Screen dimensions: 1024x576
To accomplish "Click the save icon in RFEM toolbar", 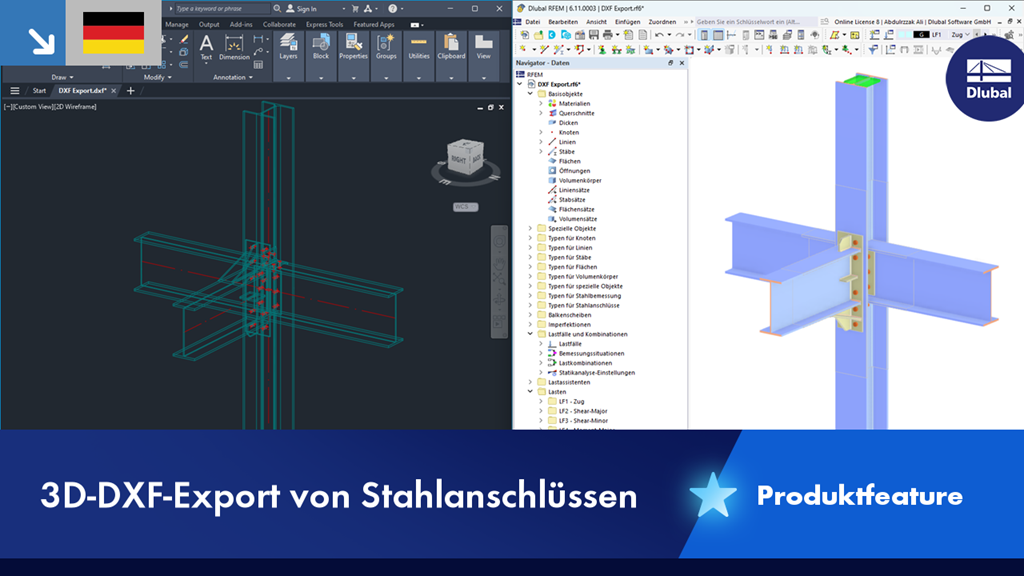I will 594,35.
